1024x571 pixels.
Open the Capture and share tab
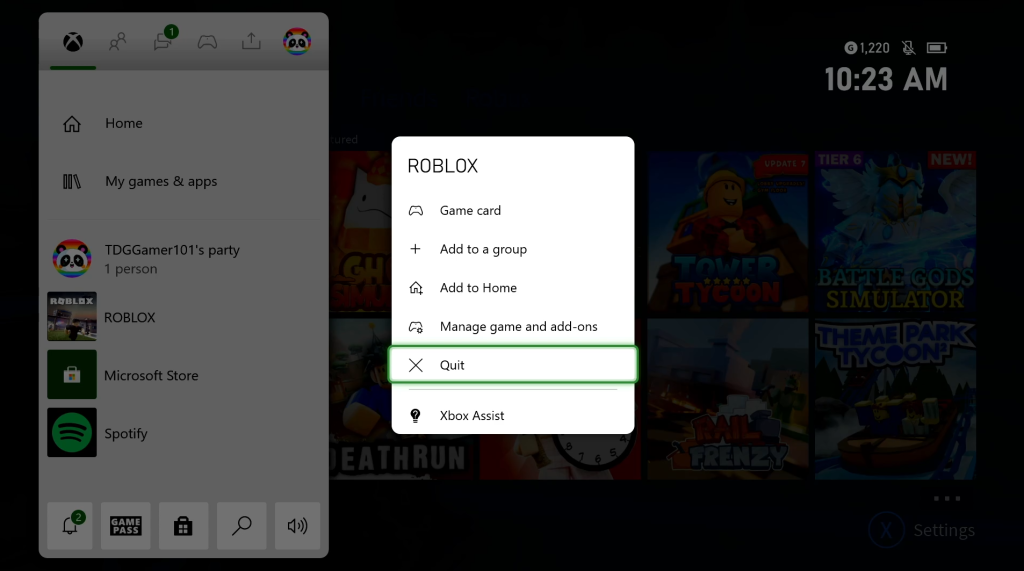coord(251,42)
